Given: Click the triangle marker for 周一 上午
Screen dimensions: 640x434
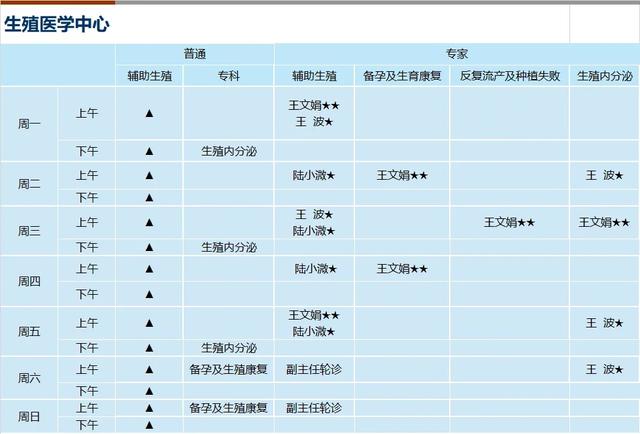Looking at the screenshot, I should click(x=149, y=114).
